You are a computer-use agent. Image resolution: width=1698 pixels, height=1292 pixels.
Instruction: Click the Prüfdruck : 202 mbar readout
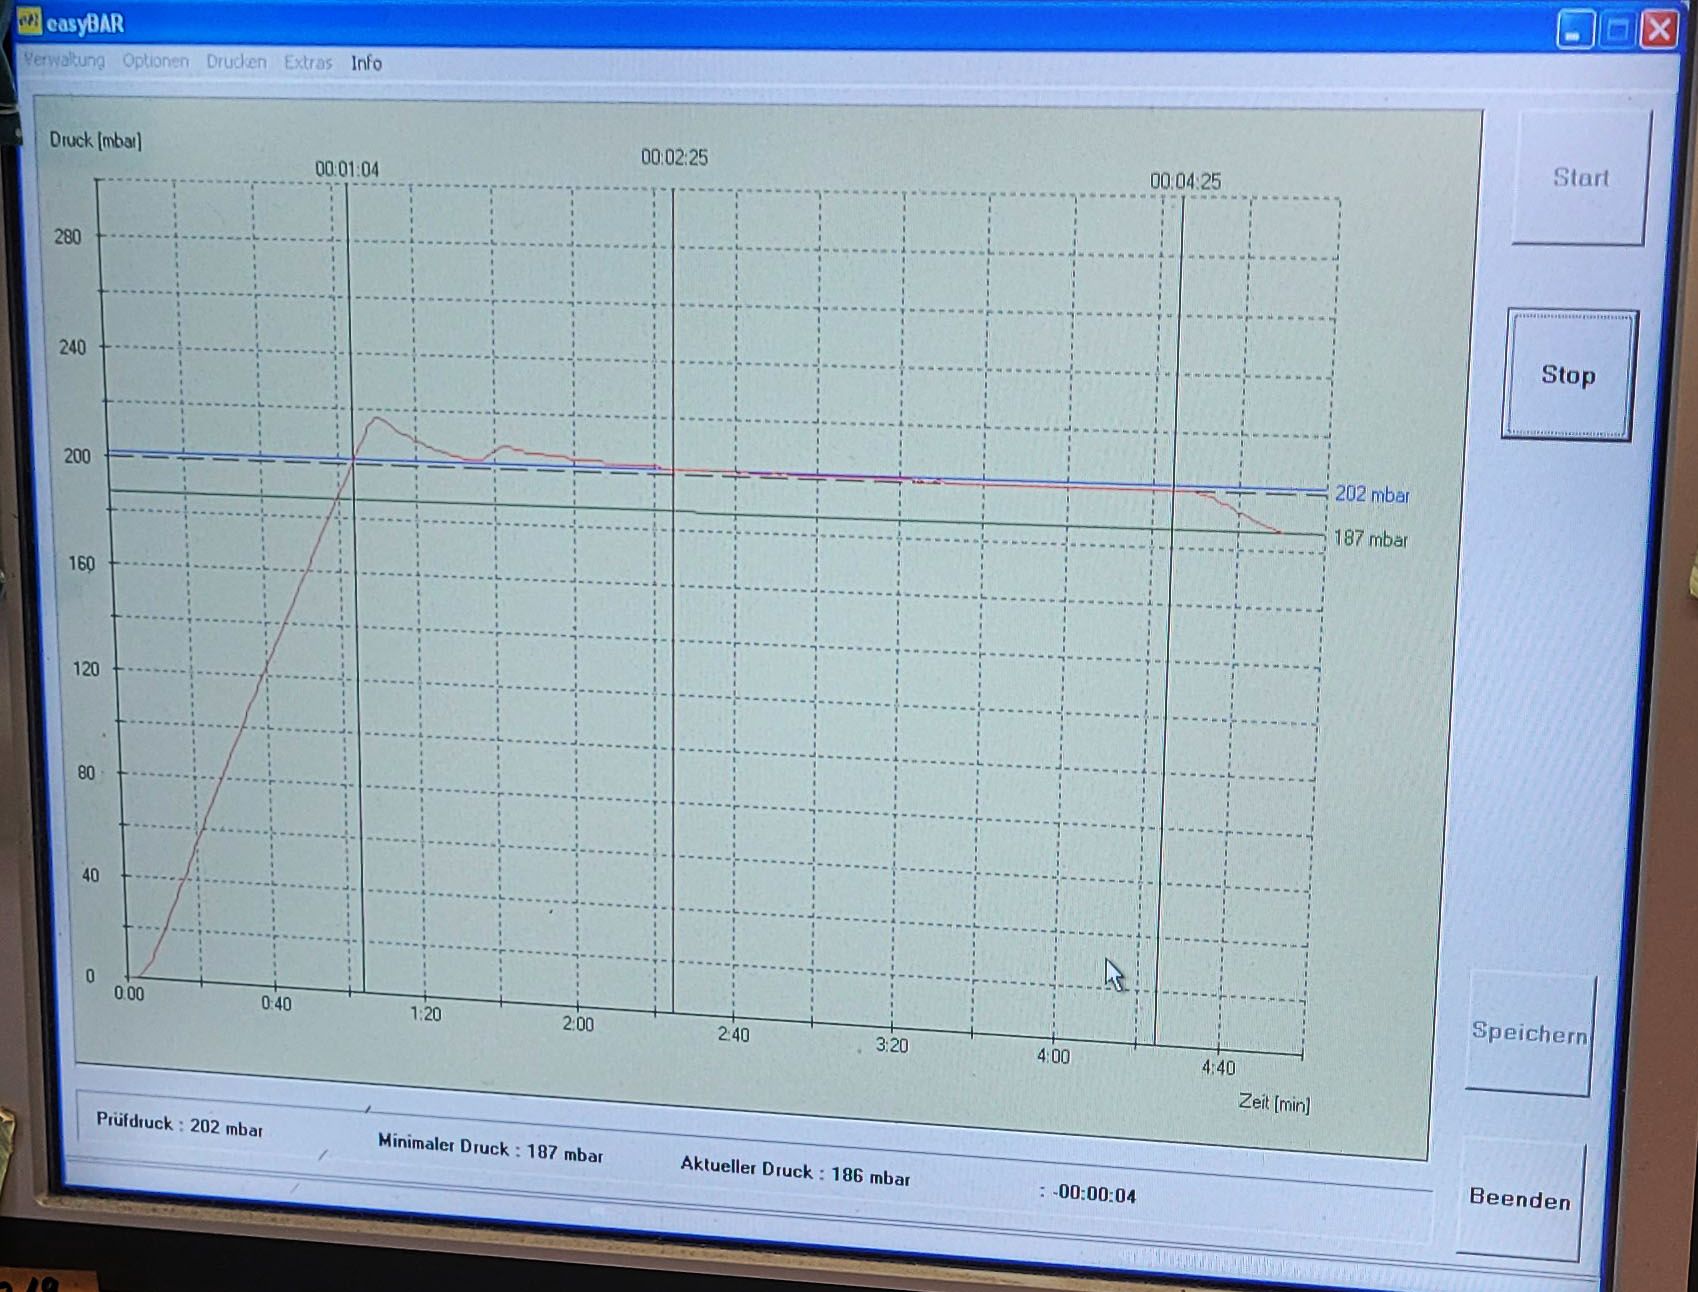179,1125
